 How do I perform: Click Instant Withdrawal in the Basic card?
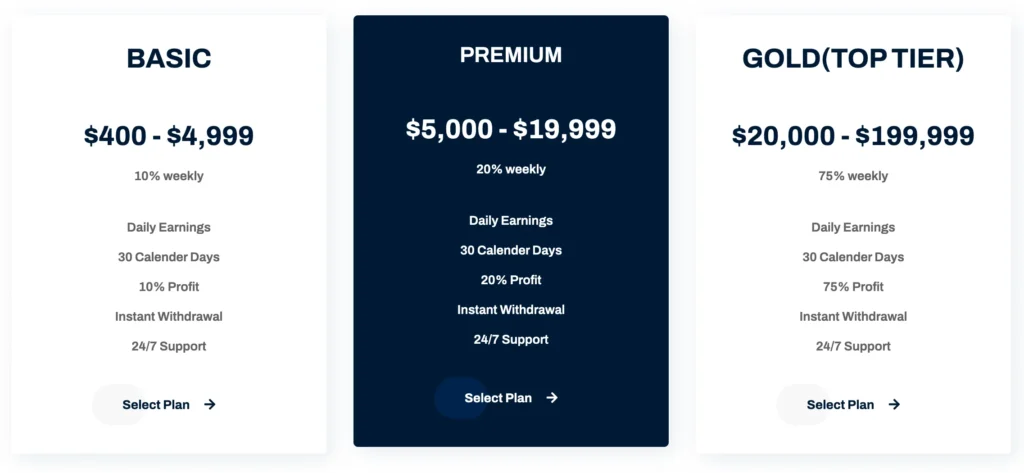click(x=169, y=317)
